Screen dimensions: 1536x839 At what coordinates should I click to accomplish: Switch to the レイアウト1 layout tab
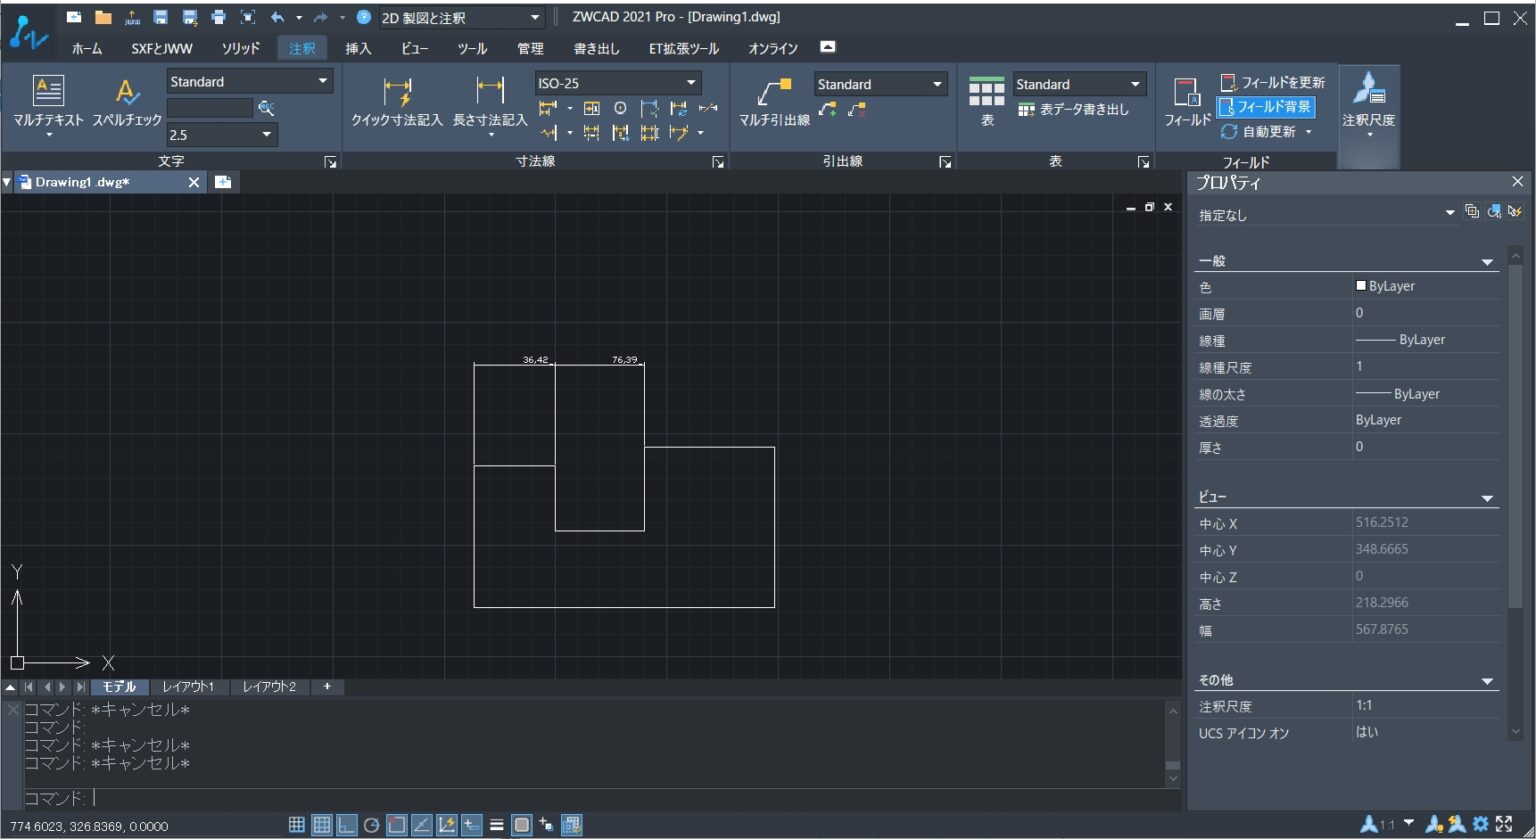189,687
